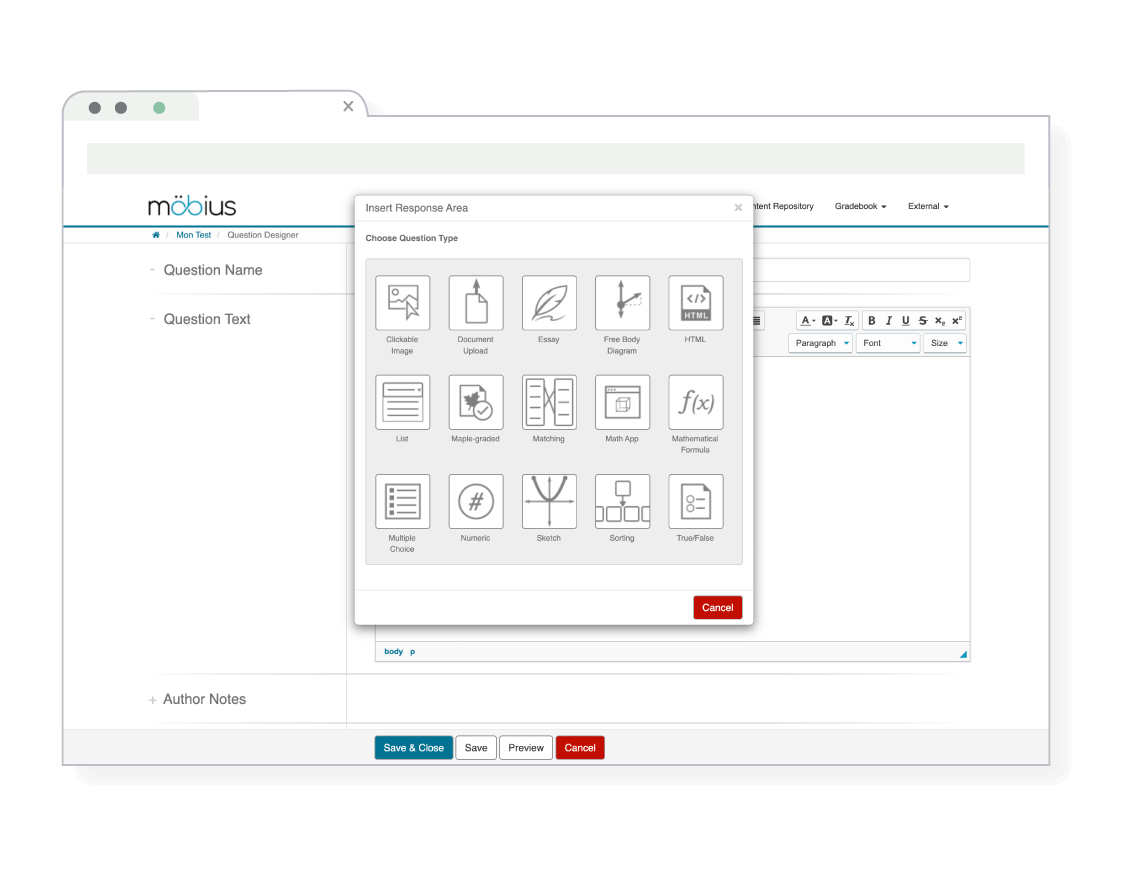Click the Save & Close button
This screenshot has width=1122, height=873.
(413, 748)
